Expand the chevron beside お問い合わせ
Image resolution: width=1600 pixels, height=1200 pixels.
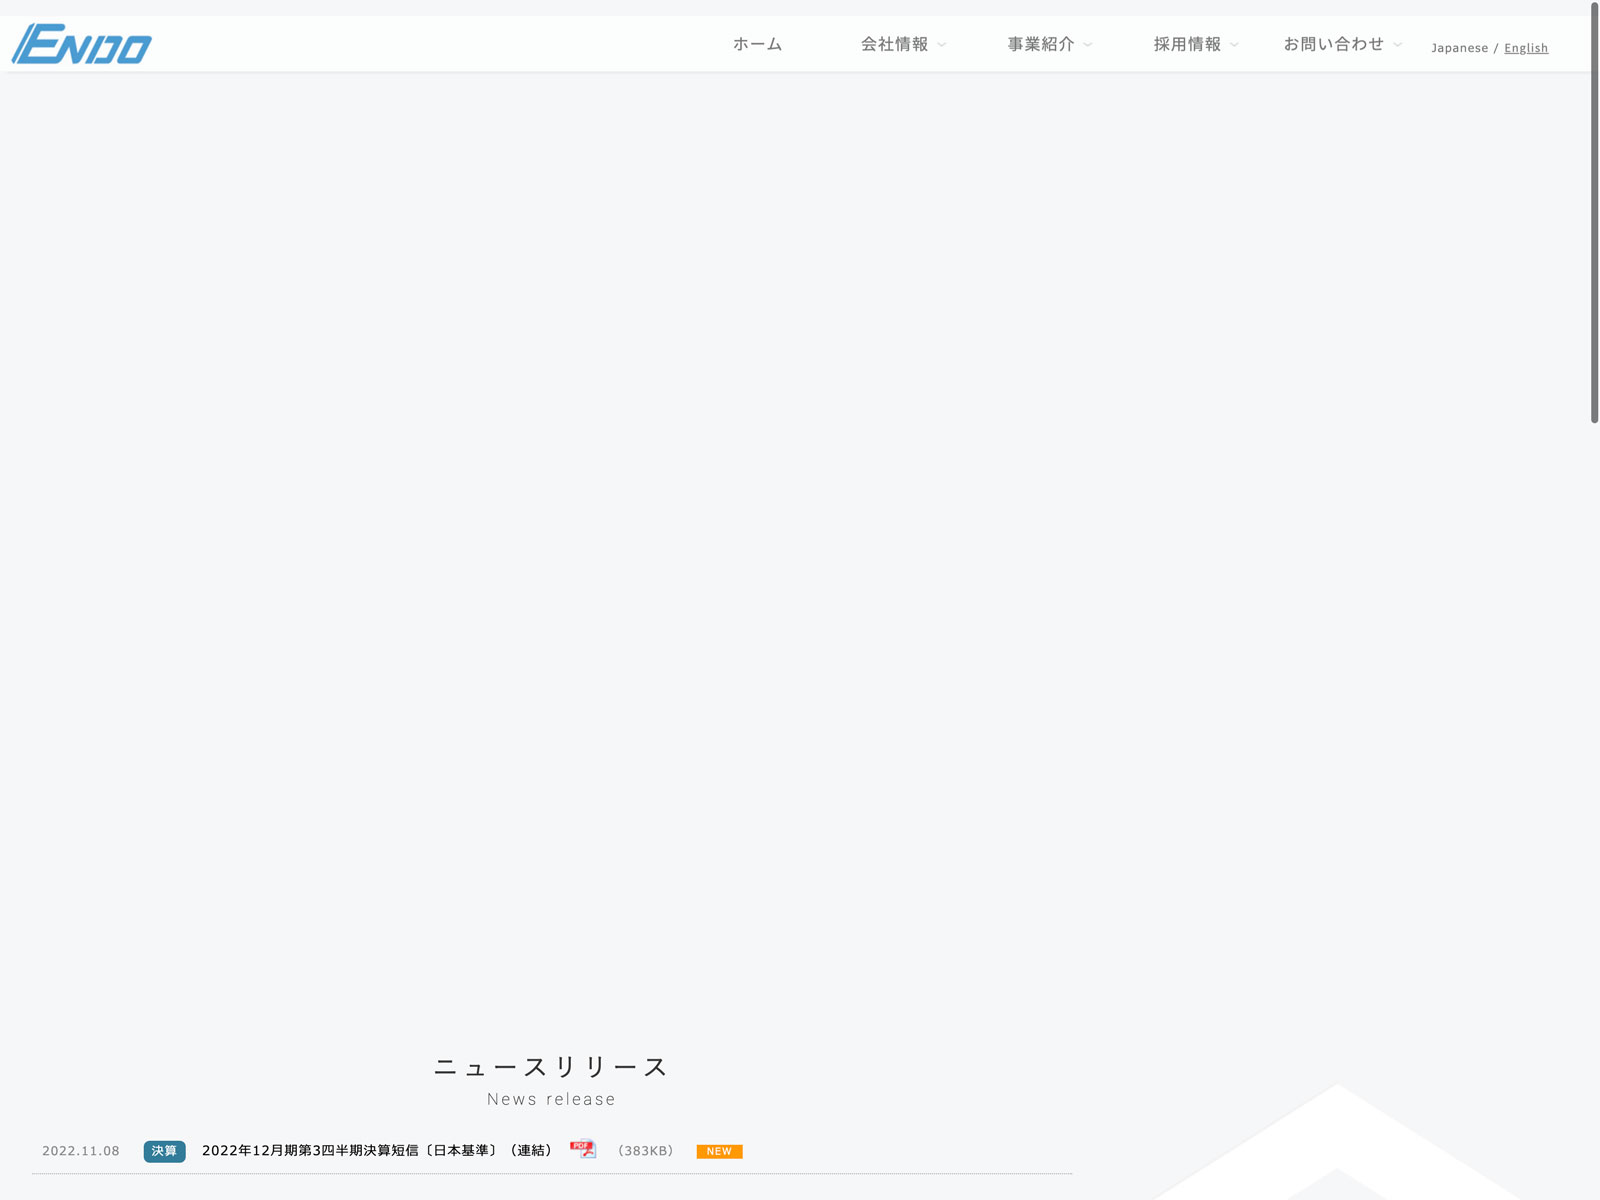click(x=1398, y=45)
